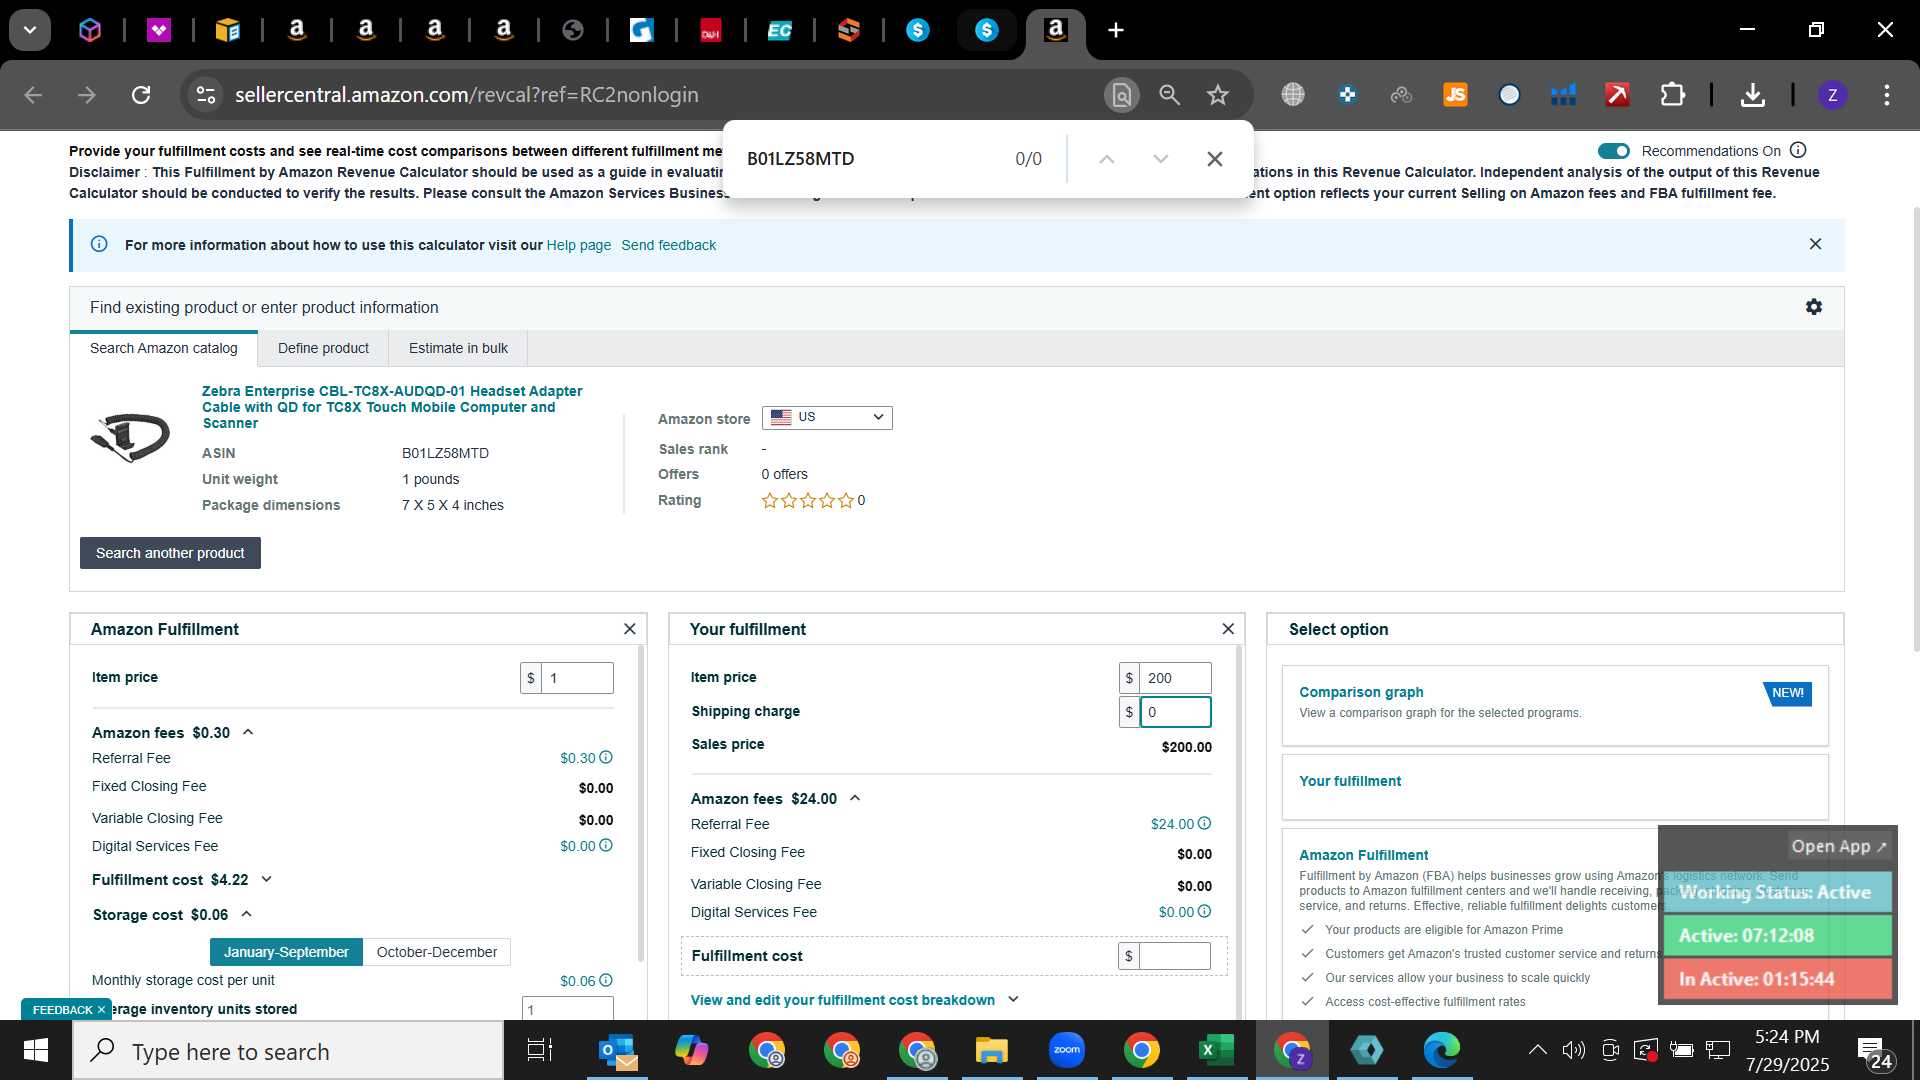
Task: Close the FEEDBACK tab
Action: (101, 1010)
